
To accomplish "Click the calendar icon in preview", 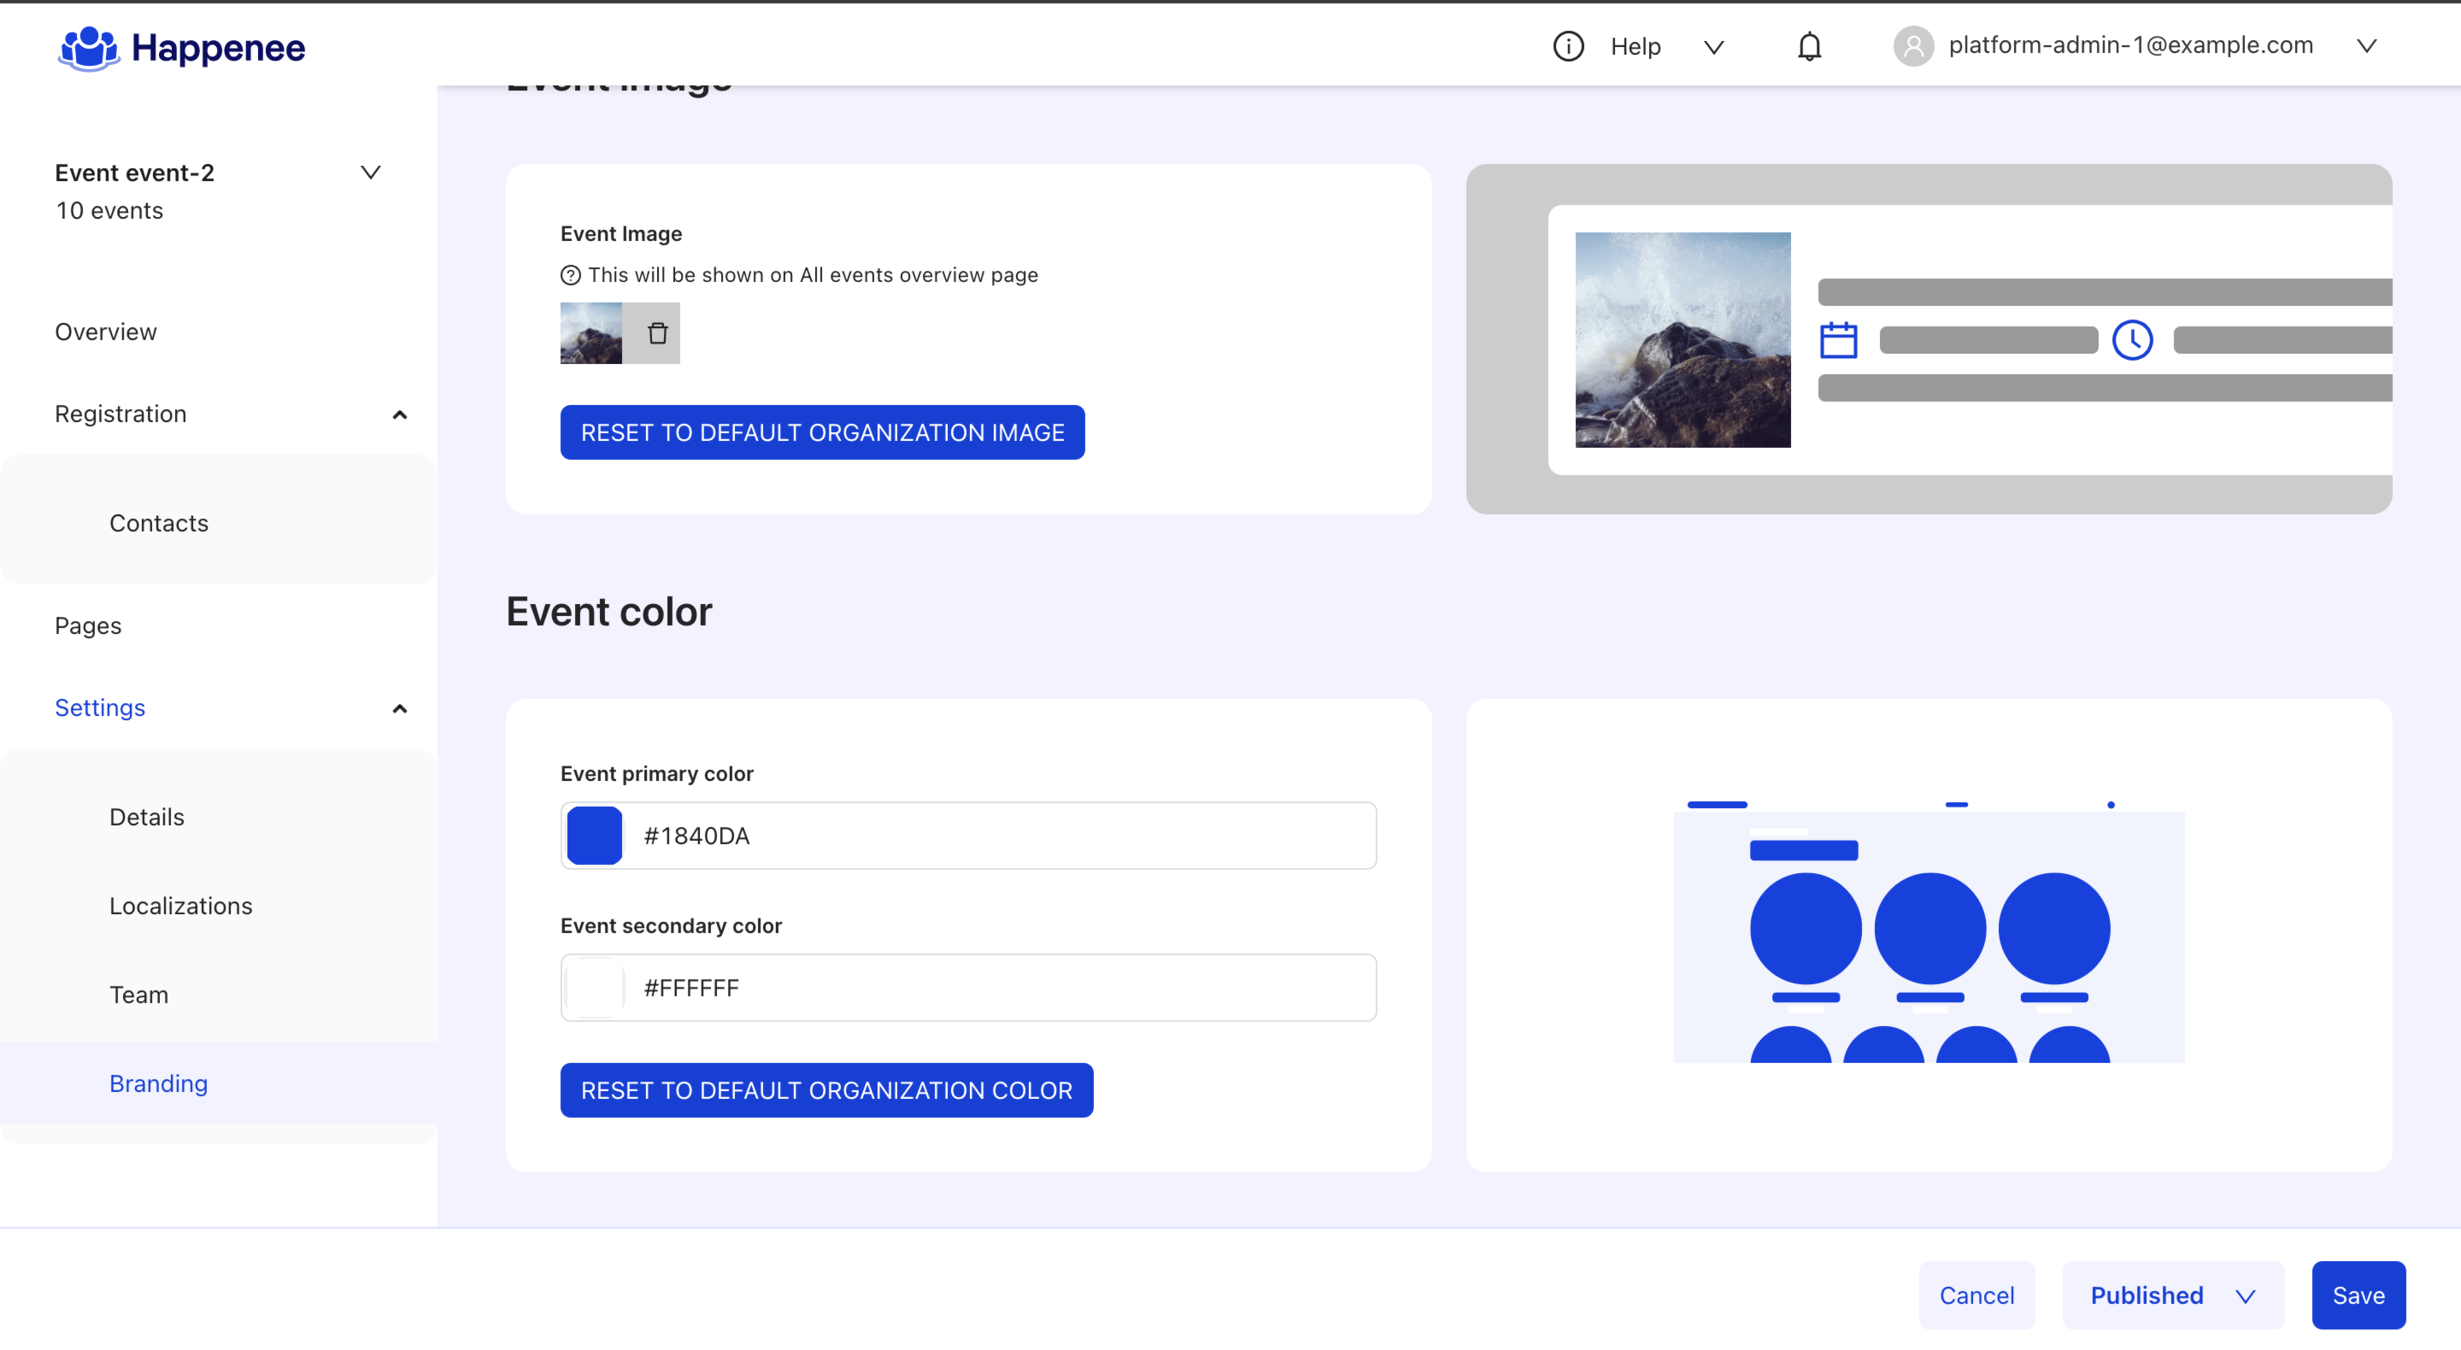I will (1838, 340).
